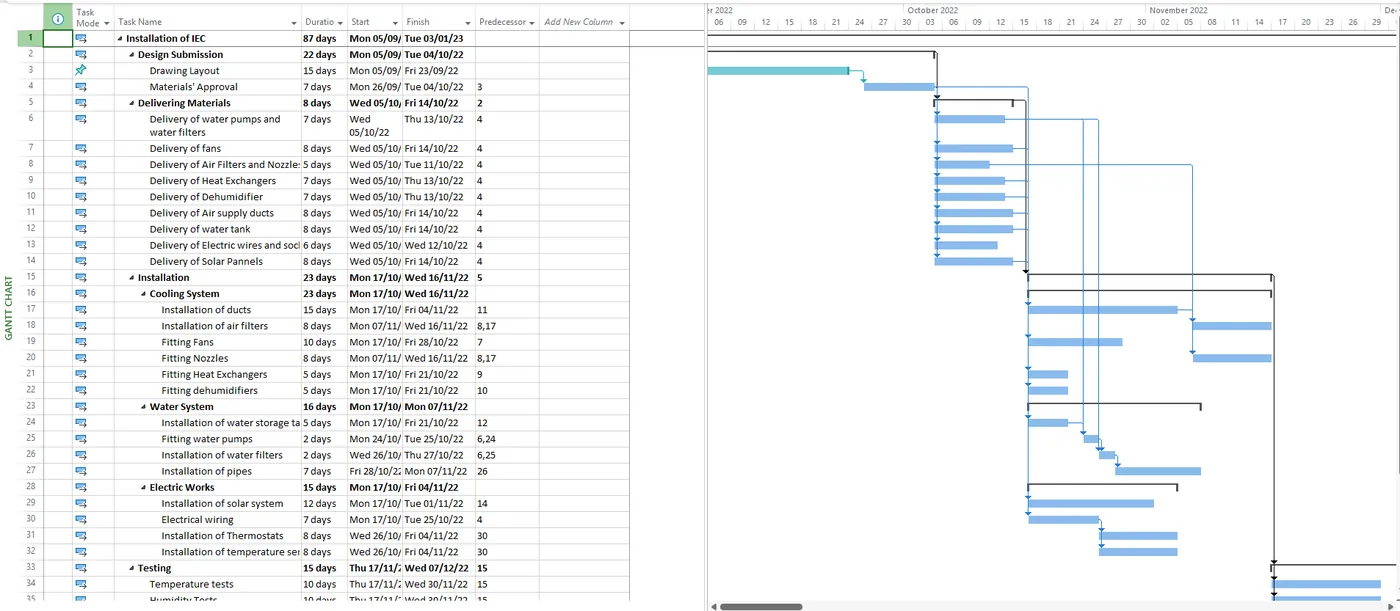Click the task mode icon of Electrical wiring
The height and width of the screenshot is (611, 1400).
coord(81,519)
